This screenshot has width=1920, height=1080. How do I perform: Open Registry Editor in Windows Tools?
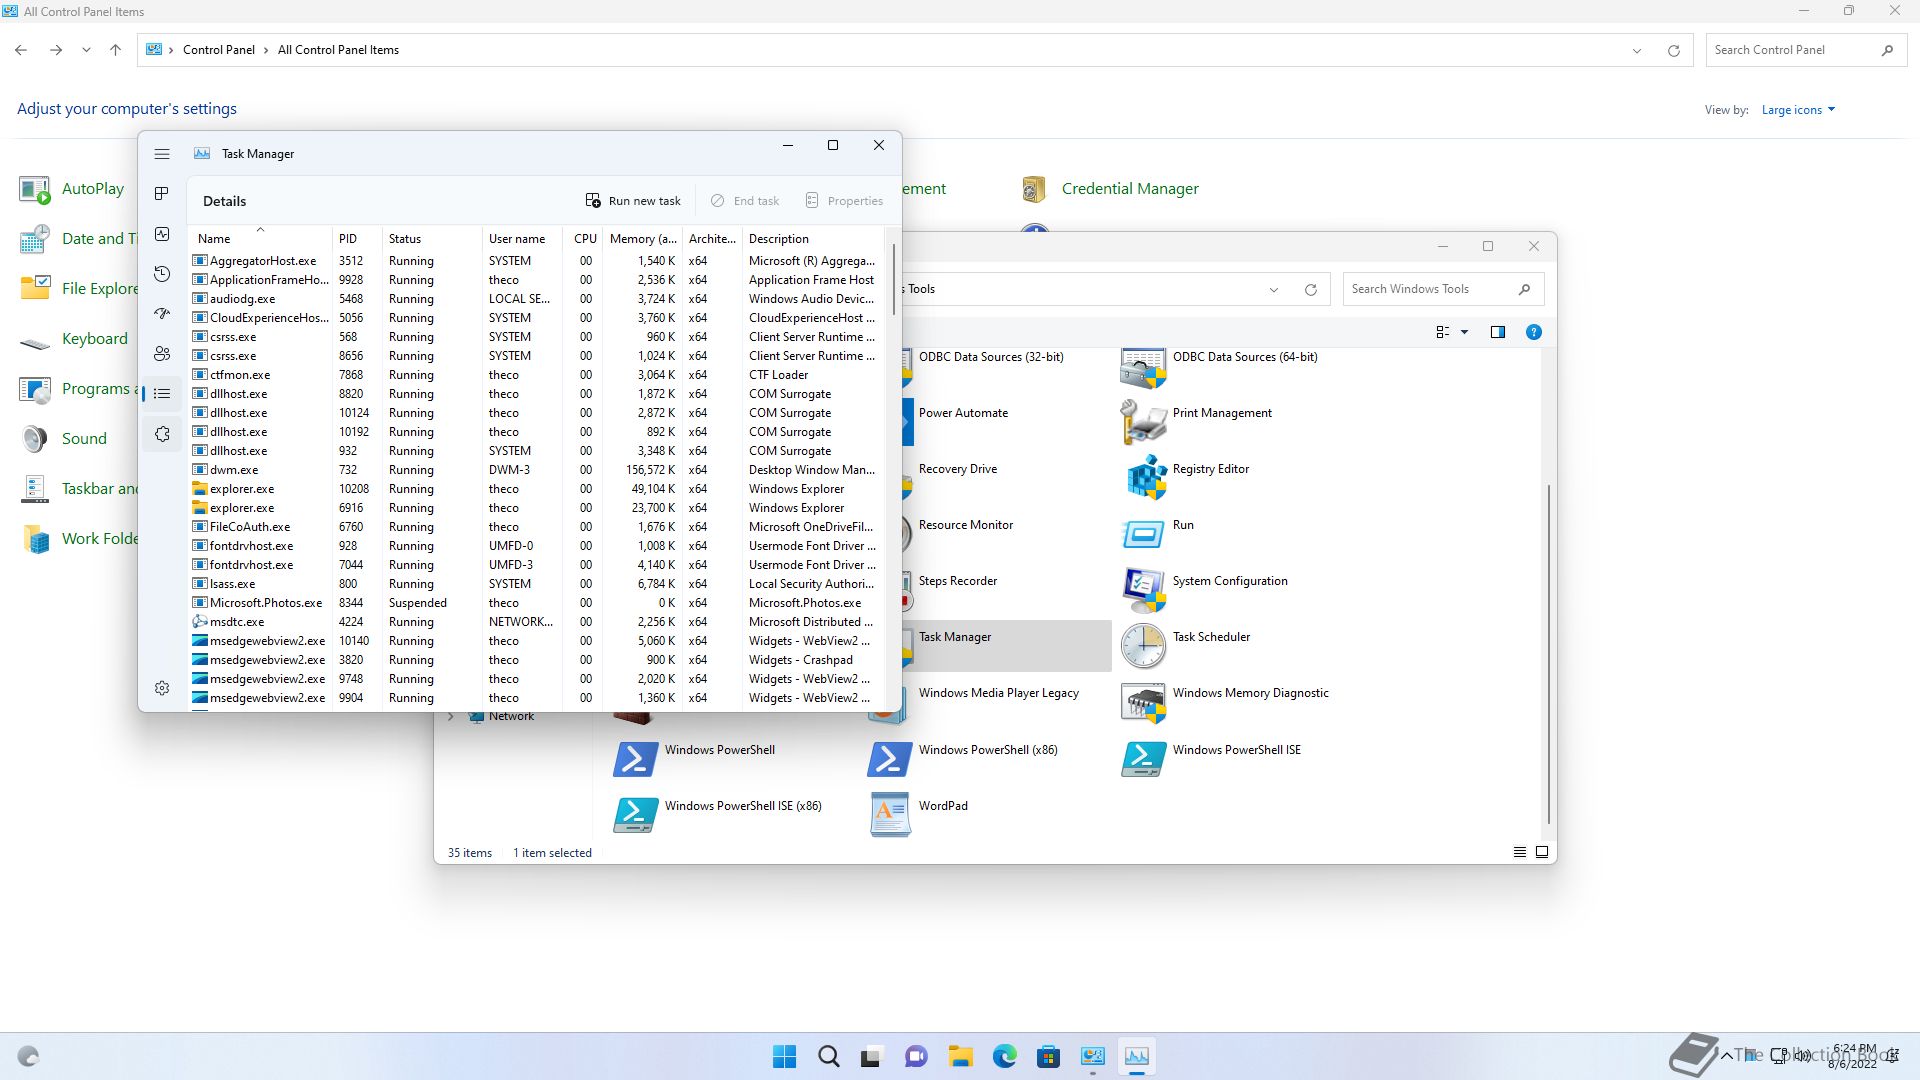(1187, 477)
